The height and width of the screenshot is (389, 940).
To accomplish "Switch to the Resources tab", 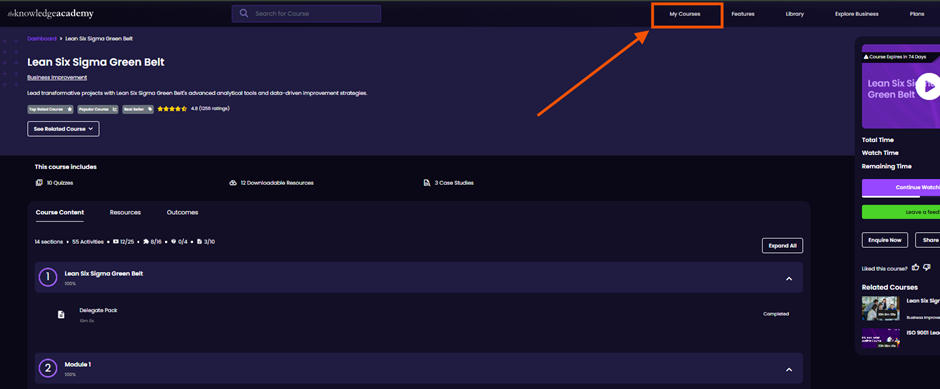I will tap(125, 212).
